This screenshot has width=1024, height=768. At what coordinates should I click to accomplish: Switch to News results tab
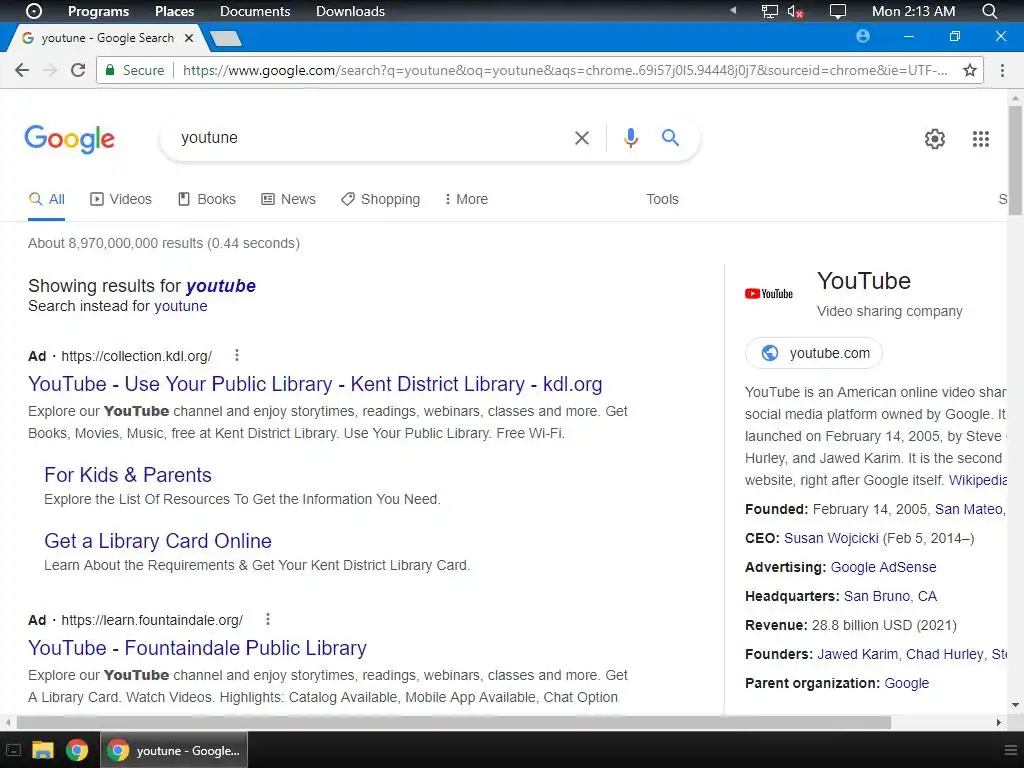pos(288,199)
